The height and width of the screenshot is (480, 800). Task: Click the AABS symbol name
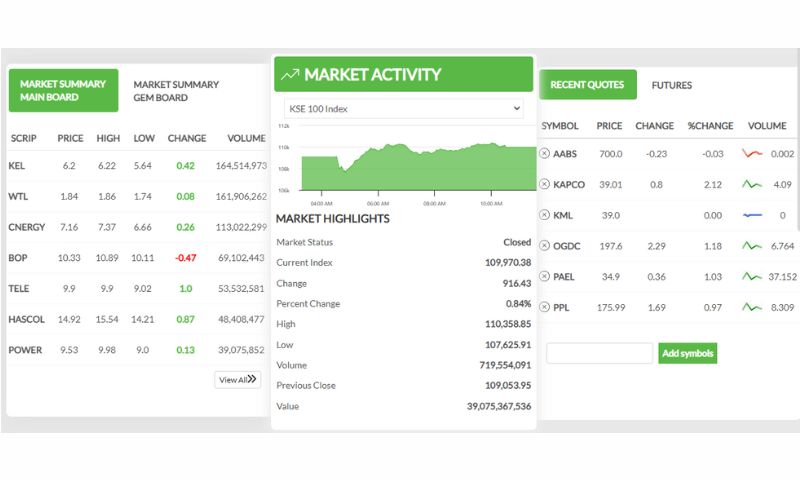click(565, 154)
